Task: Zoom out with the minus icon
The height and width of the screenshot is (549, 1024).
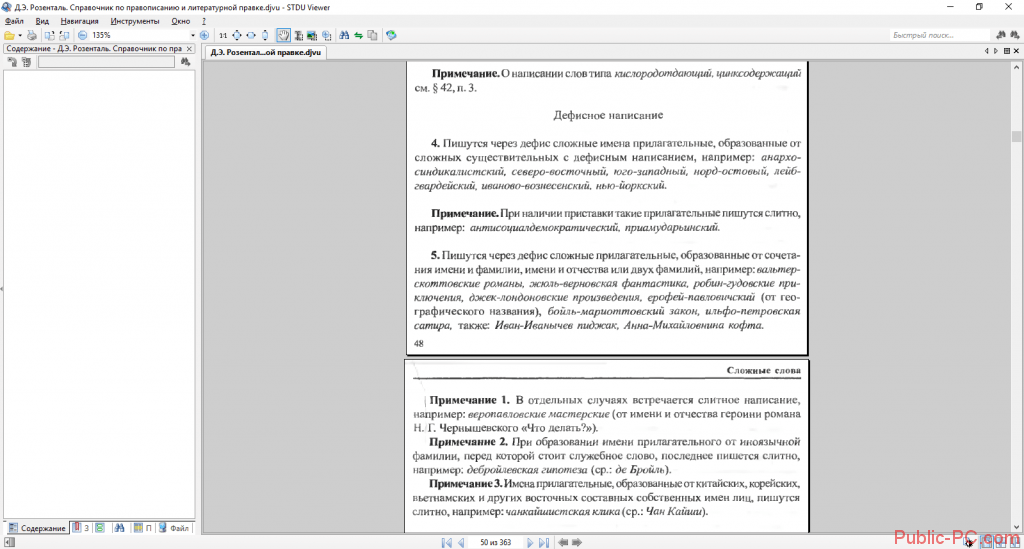Action: point(82,35)
